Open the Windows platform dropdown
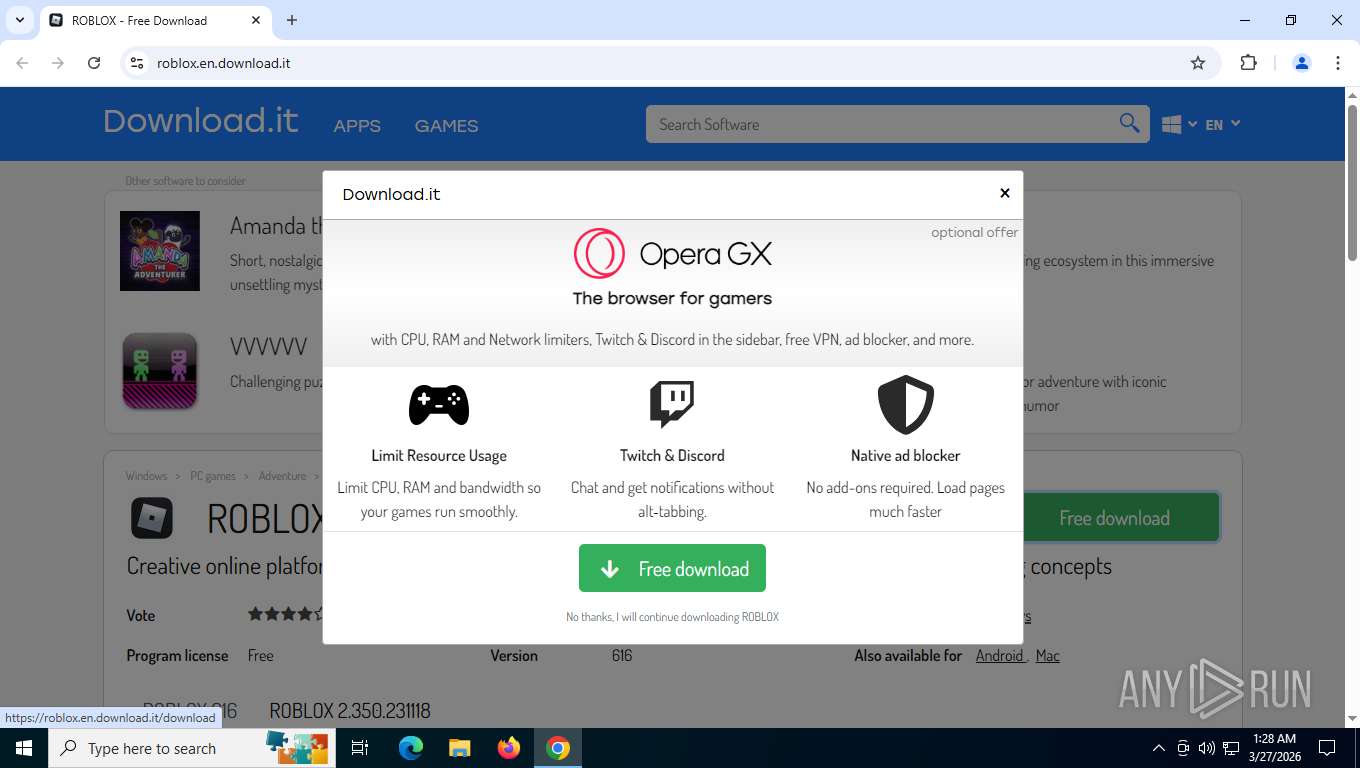 [1179, 124]
